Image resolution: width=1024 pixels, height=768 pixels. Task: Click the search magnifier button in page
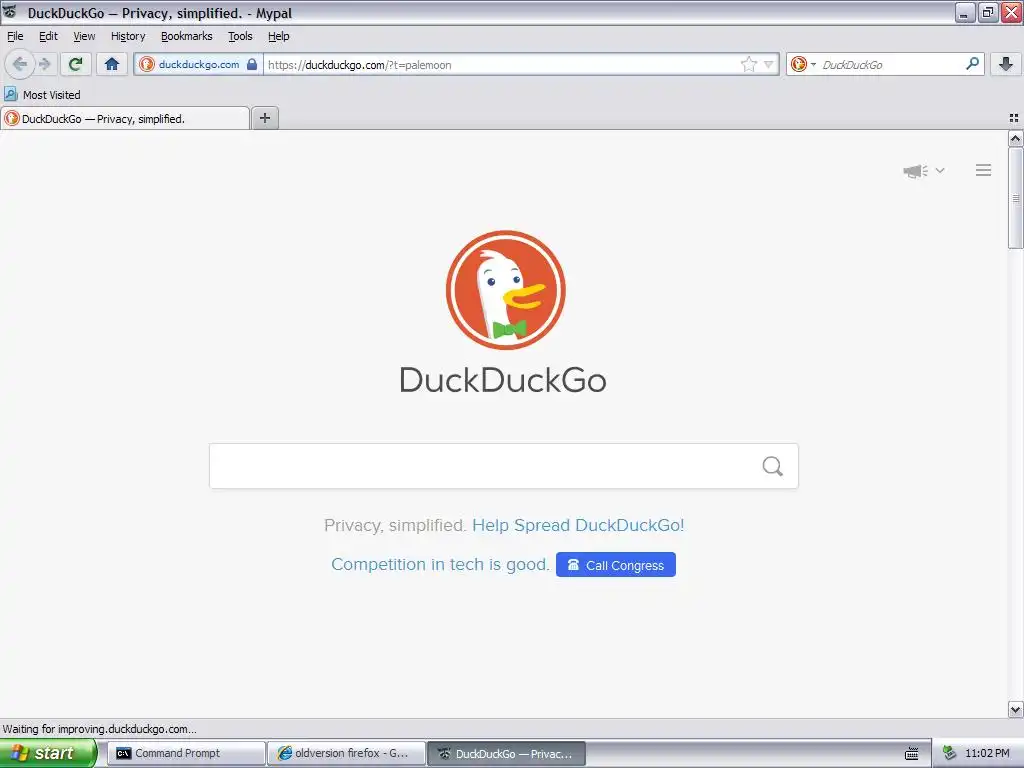pyautogui.click(x=773, y=466)
